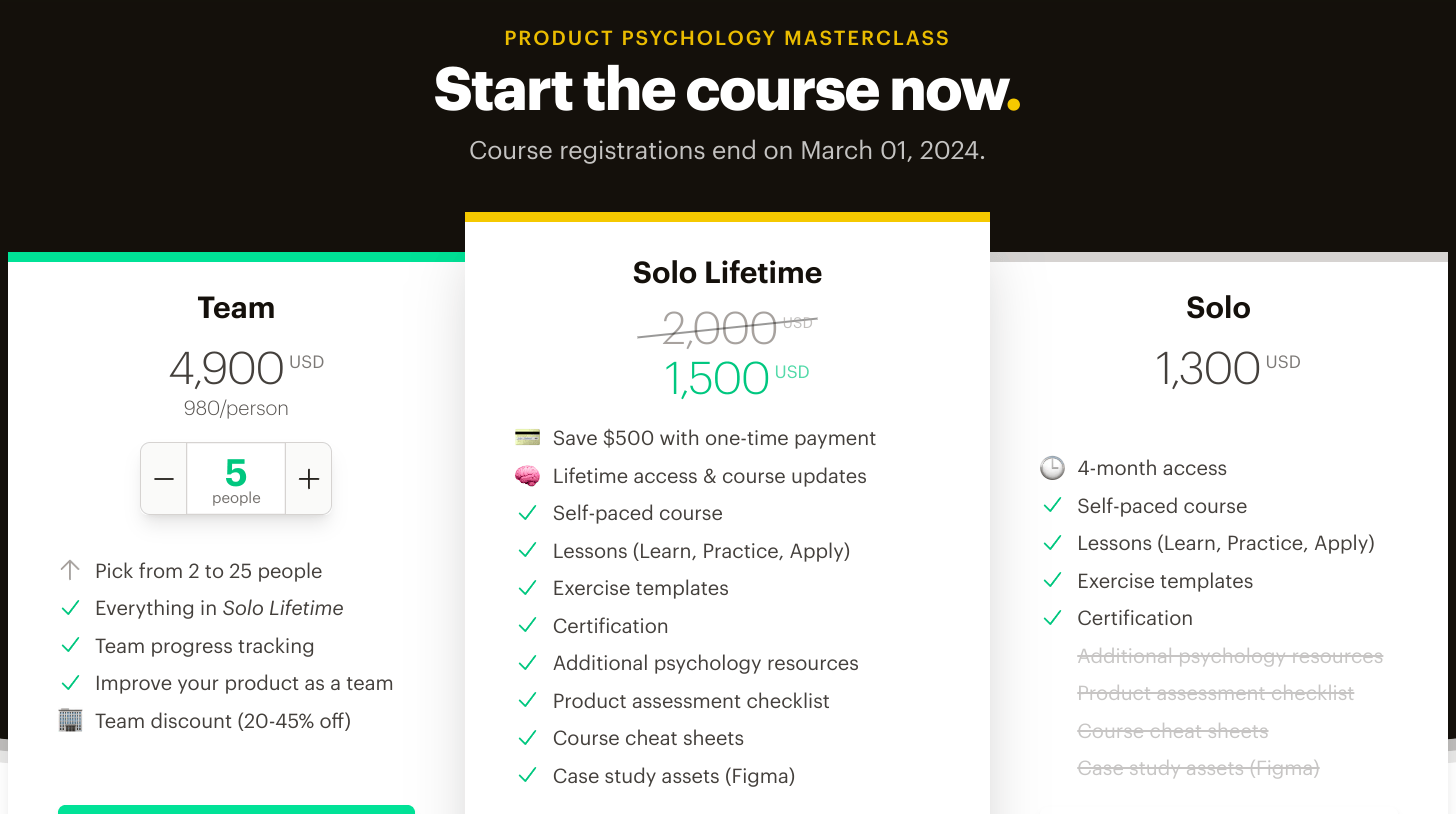This screenshot has height=814, width=1456.
Task: Click the up arrow icon by Pick from 2 to 25
Action: [70, 571]
